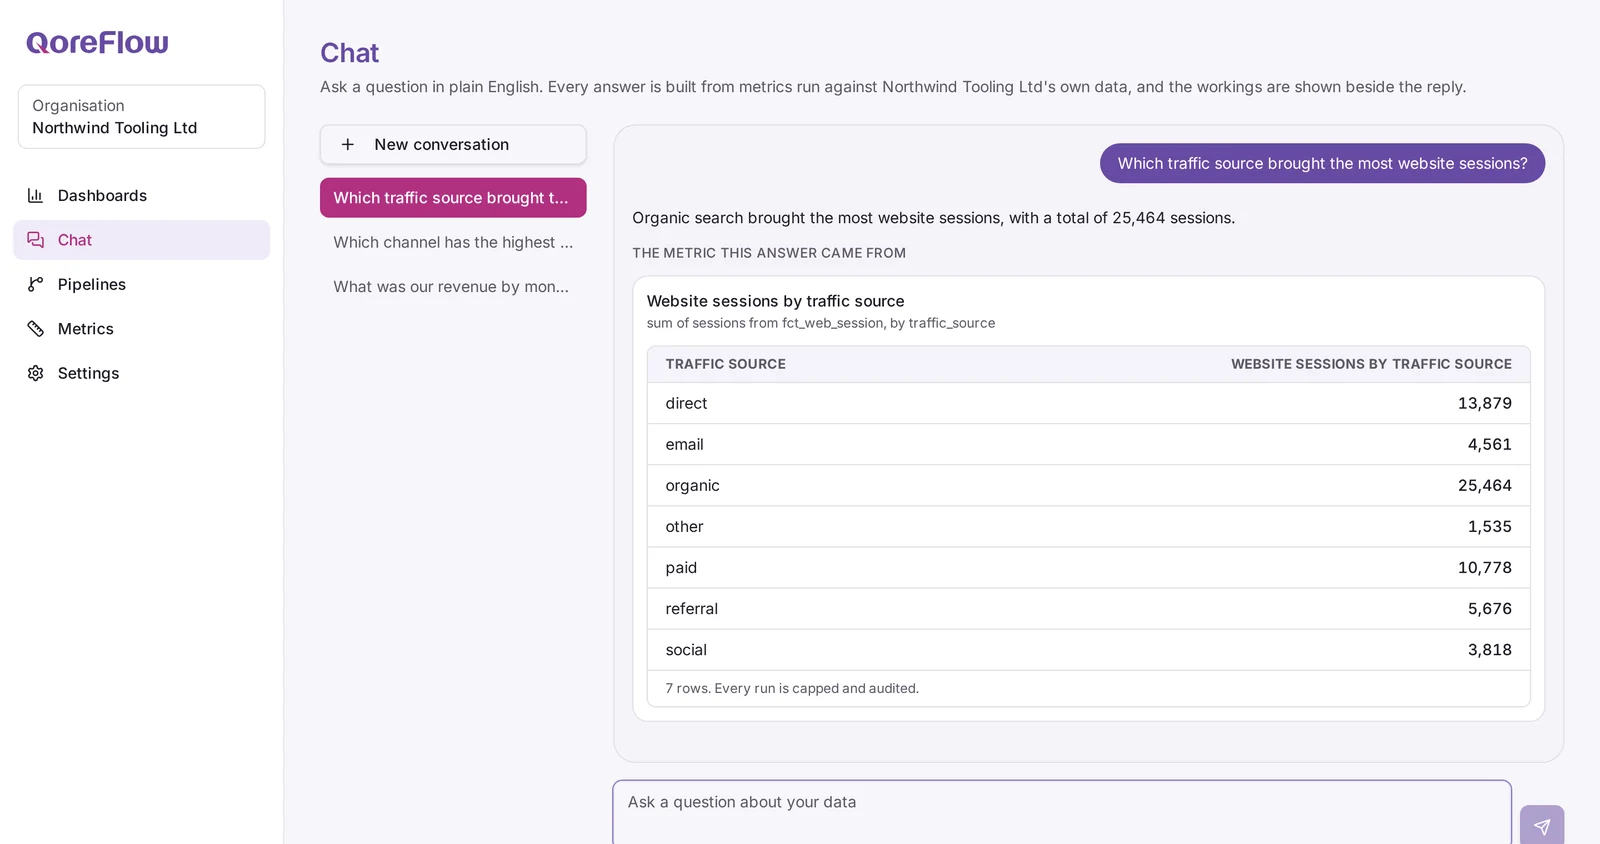Focus the 'Ask a question about your data' field
The height and width of the screenshot is (844, 1600).
(x=1062, y=812)
